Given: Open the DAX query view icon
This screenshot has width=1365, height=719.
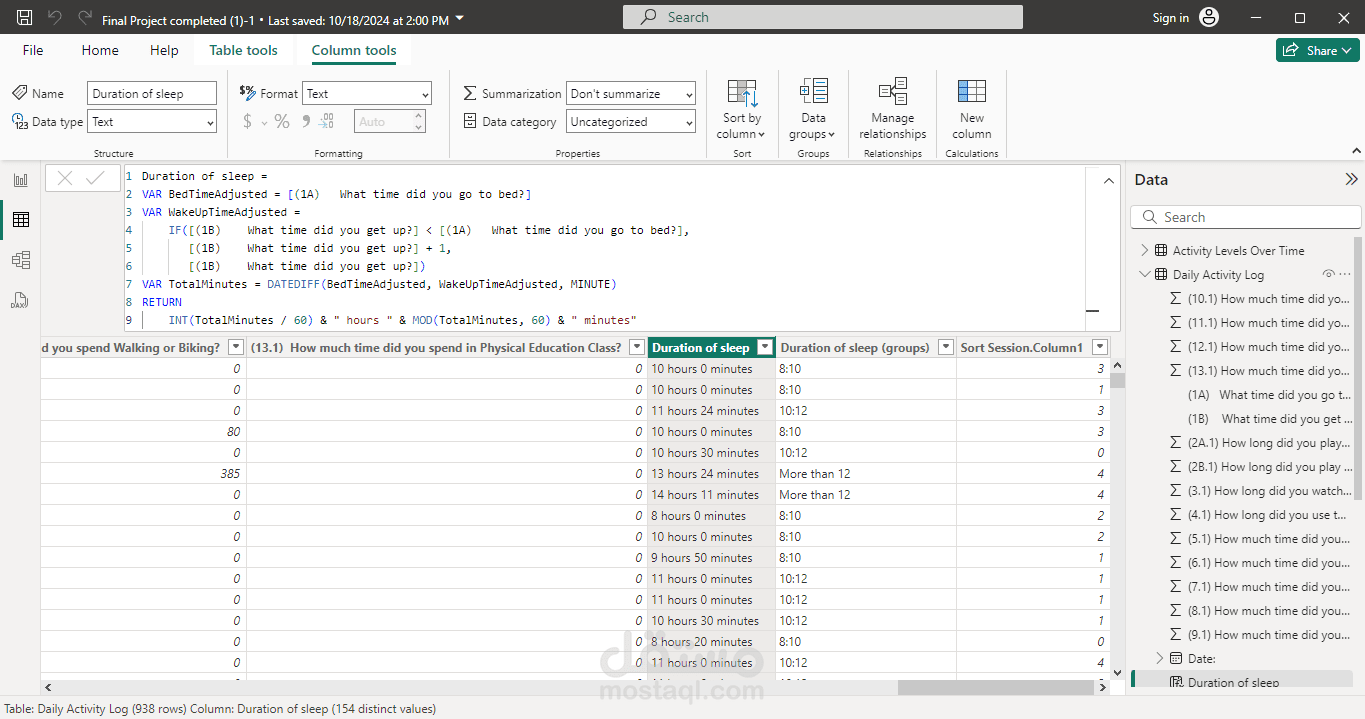Looking at the screenshot, I should 20,299.
